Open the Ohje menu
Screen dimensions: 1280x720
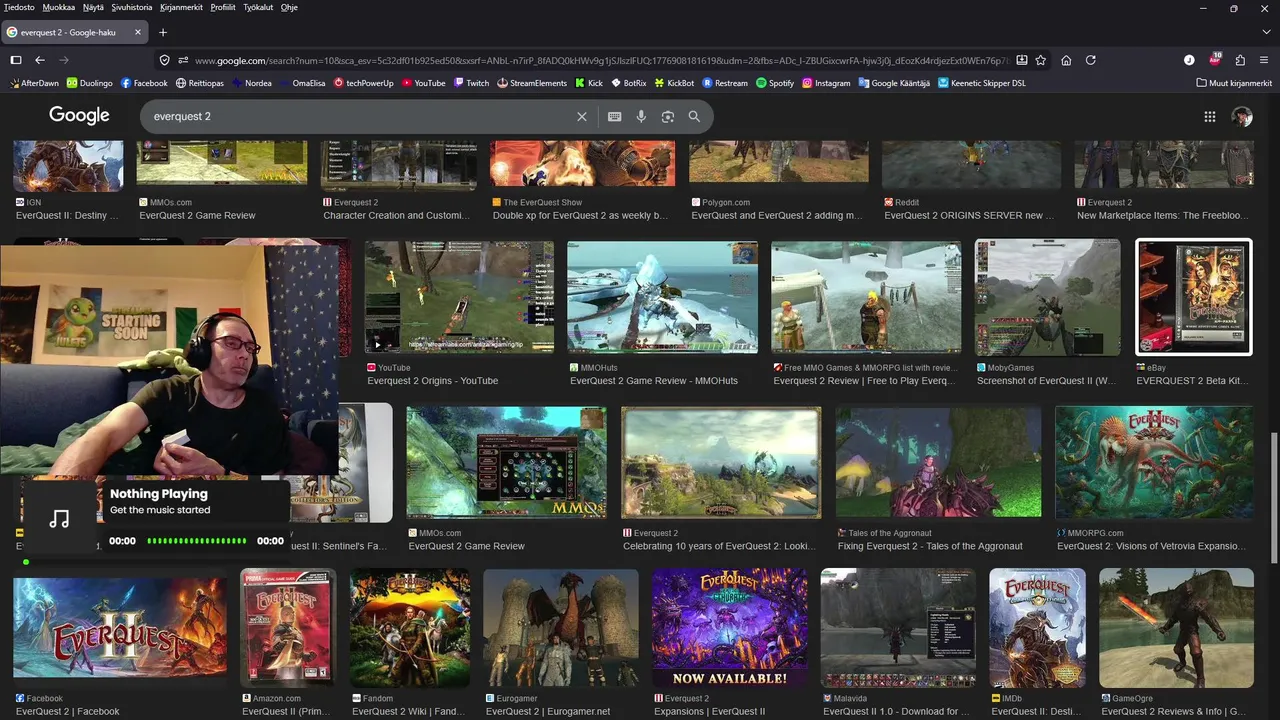(289, 7)
